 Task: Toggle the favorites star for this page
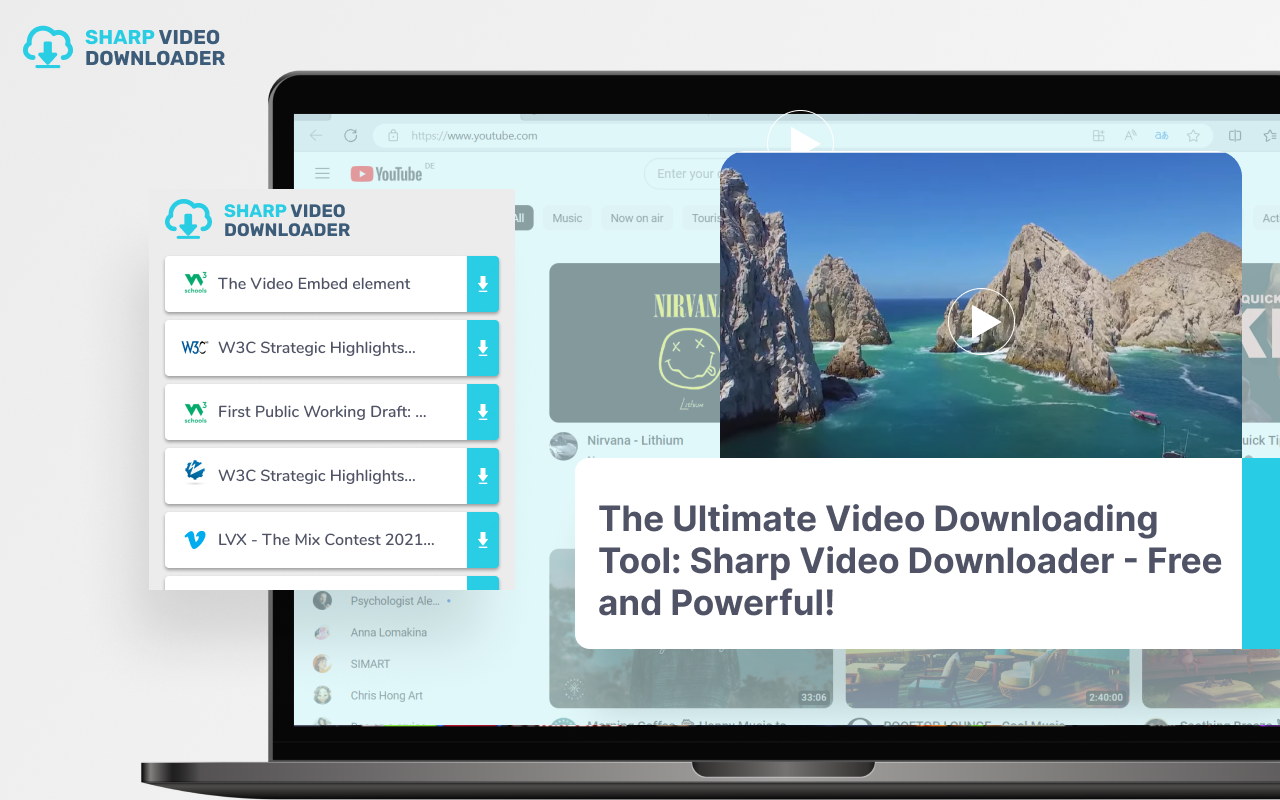(1193, 135)
